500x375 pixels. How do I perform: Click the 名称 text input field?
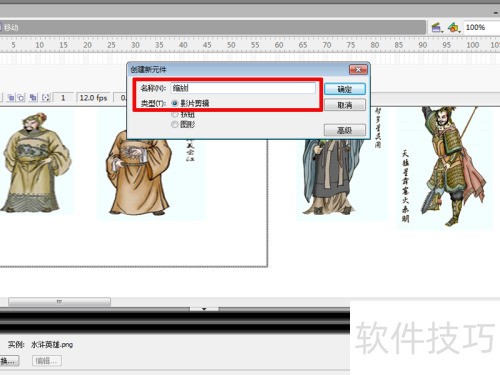(243, 88)
